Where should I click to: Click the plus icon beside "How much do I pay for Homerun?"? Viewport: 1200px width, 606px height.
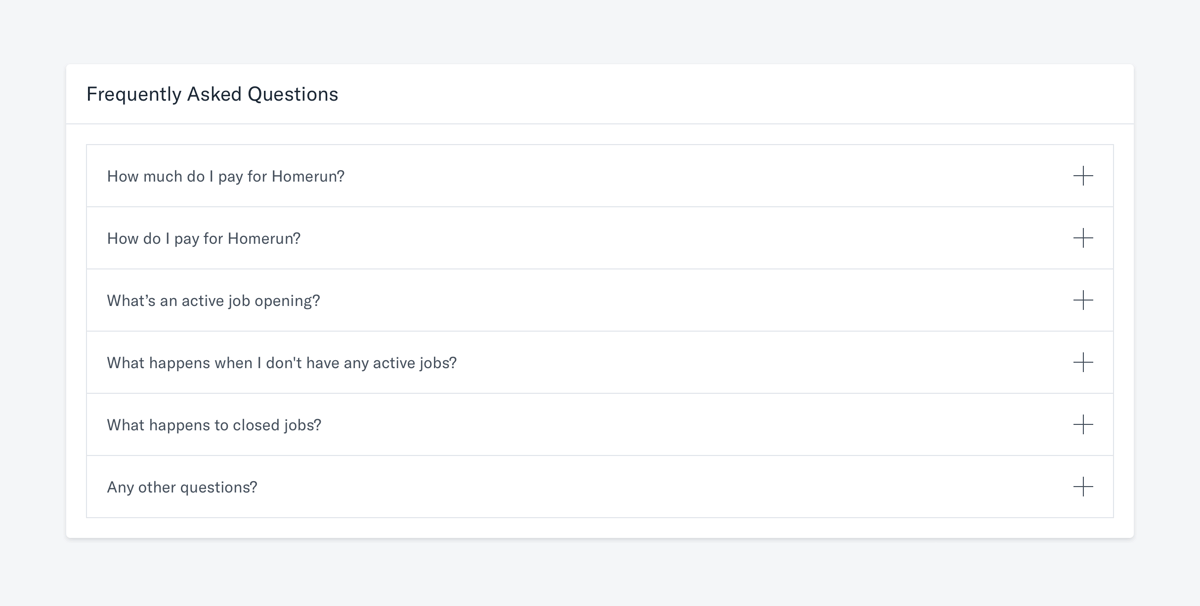pyautogui.click(x=1083, y=175)
